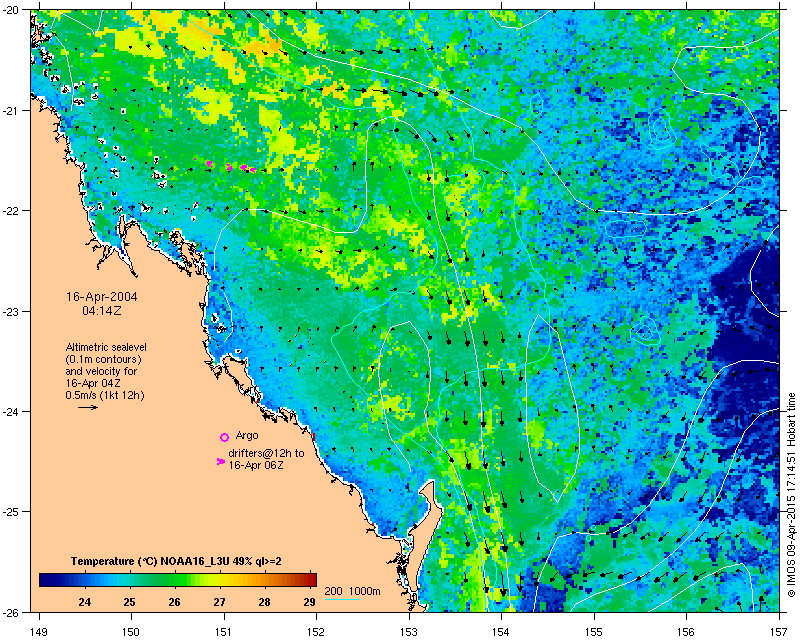Viewport: 800px width, 640px height.
Task: Click the latitude axis label -26
Action: (11, 612)
